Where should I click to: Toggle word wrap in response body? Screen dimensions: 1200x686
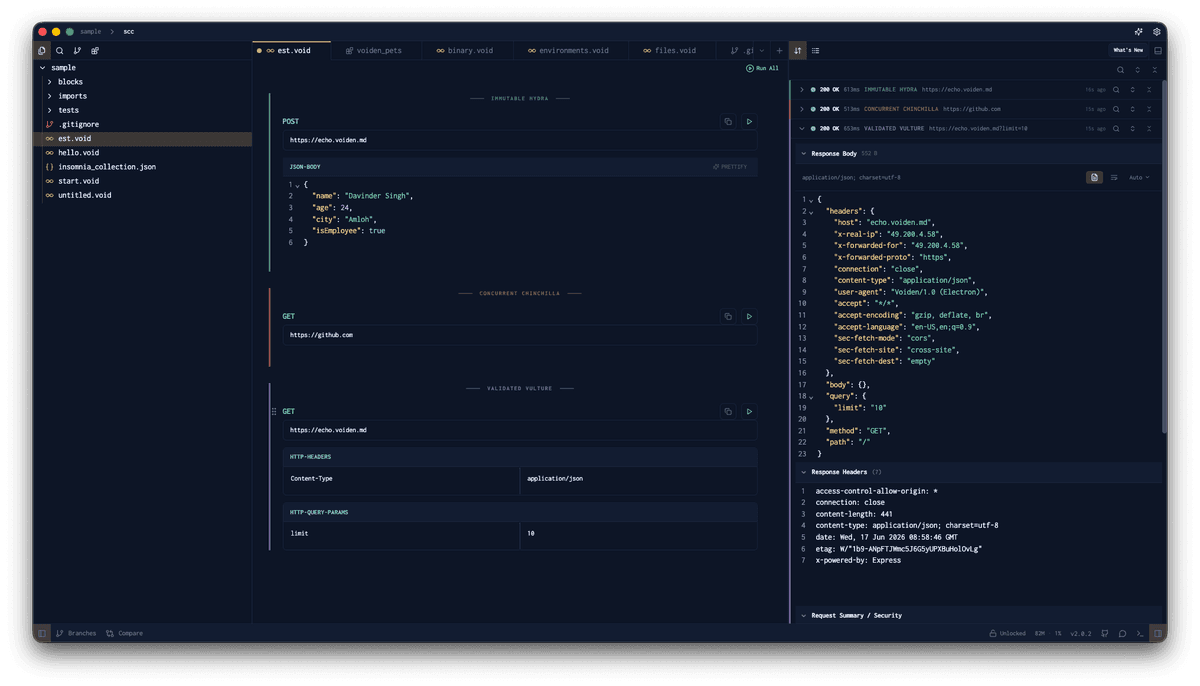click(1114, 177)
